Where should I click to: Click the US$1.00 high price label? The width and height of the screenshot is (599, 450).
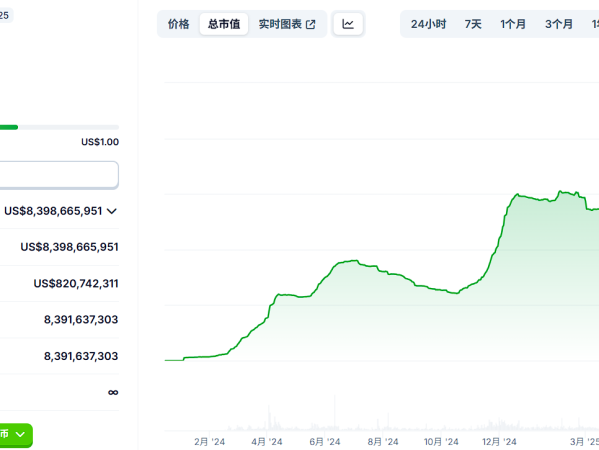(100, 142)
